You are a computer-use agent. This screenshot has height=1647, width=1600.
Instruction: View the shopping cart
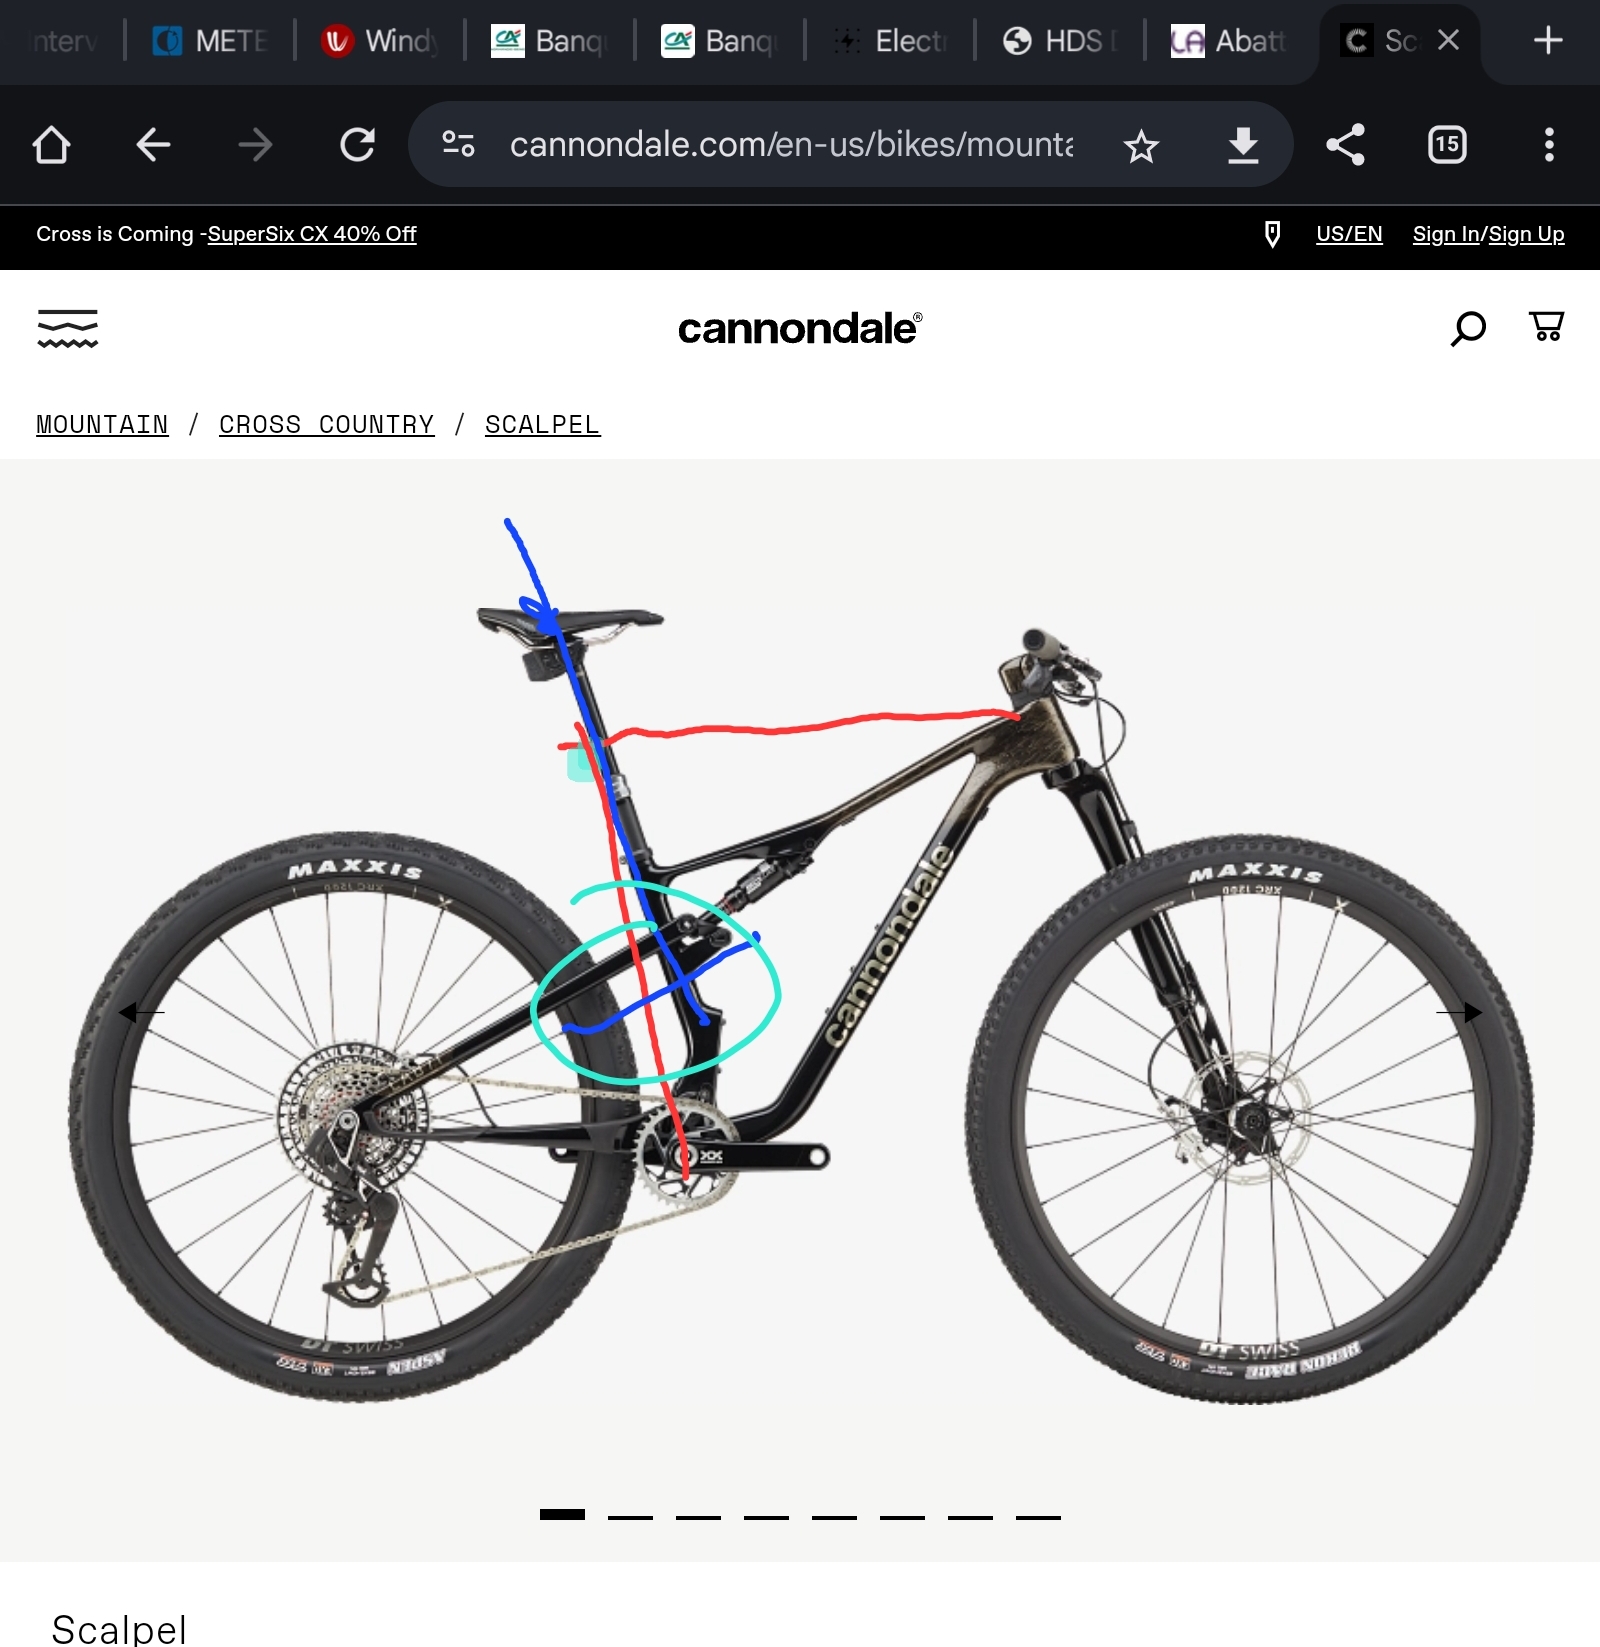pos(1546,326)
